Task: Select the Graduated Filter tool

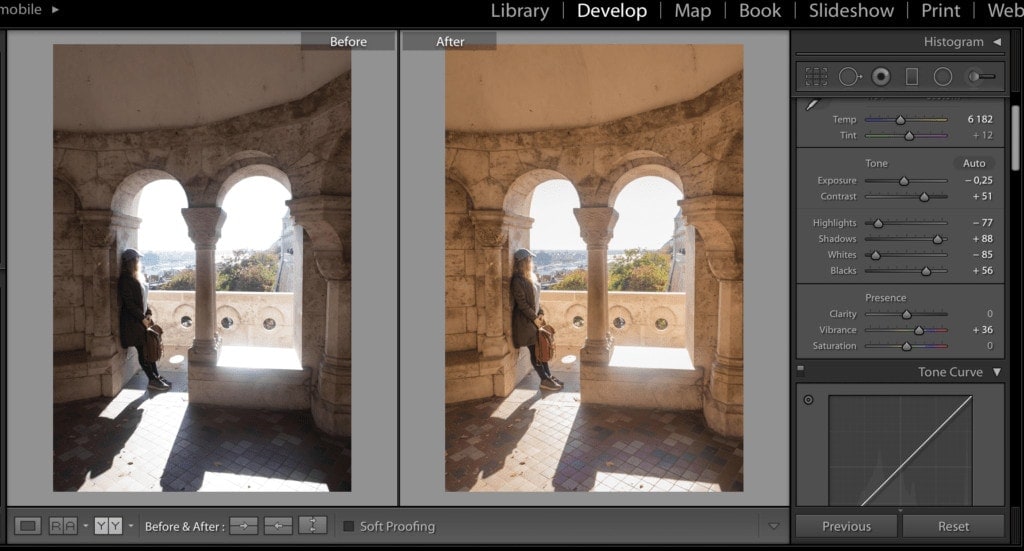Action: [912, 76]
